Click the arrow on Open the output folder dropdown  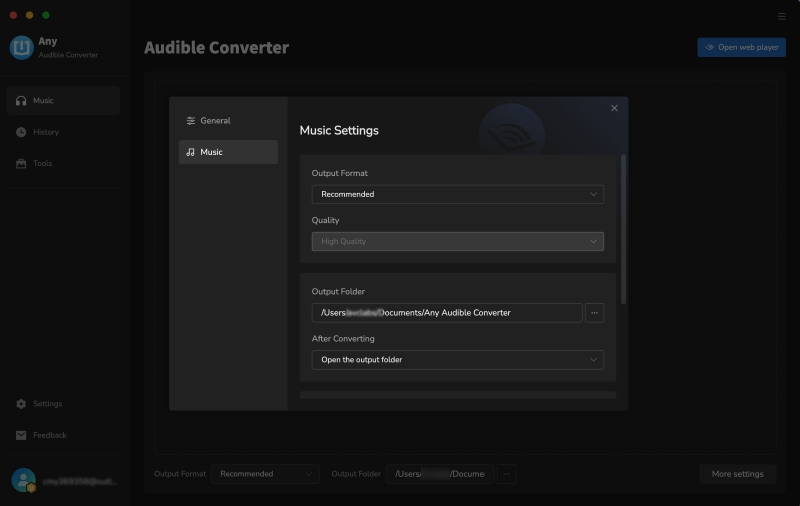pyautogui.click(x=593, y=360)
